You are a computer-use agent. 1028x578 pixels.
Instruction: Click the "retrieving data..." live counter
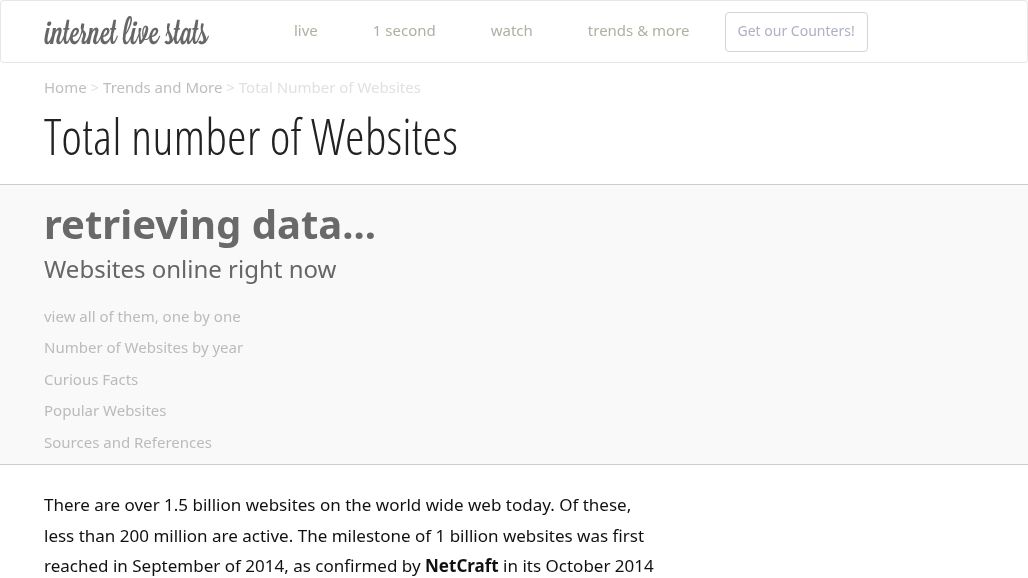[x=210, y=223]
